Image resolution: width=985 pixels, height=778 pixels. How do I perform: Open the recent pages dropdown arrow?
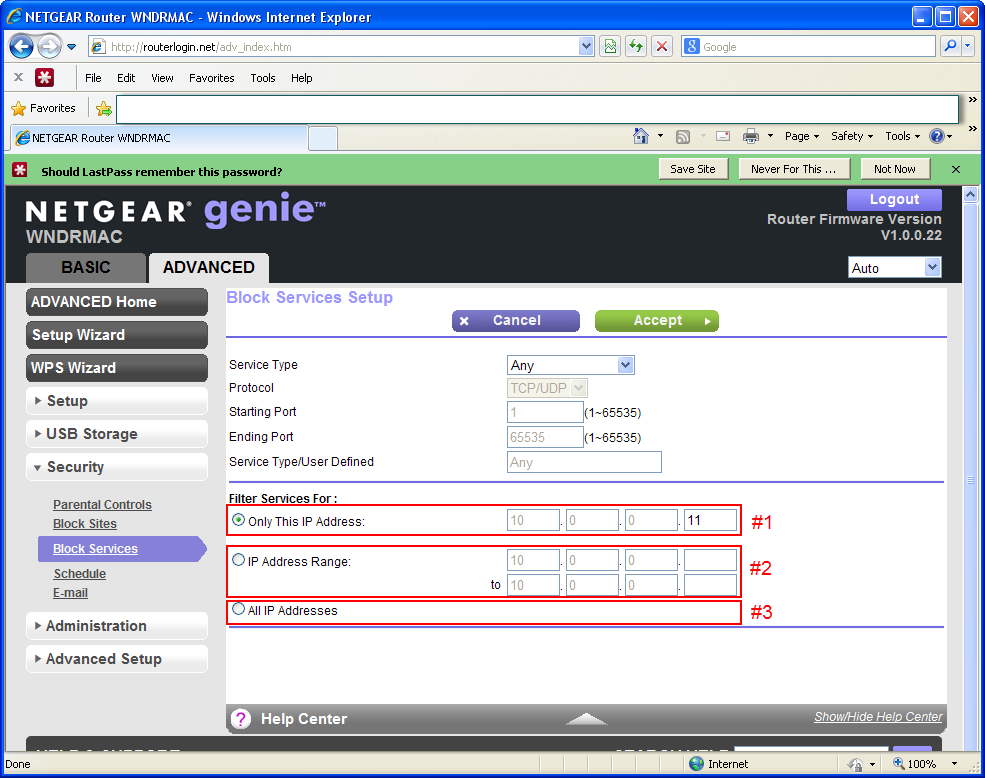(72, 47)
